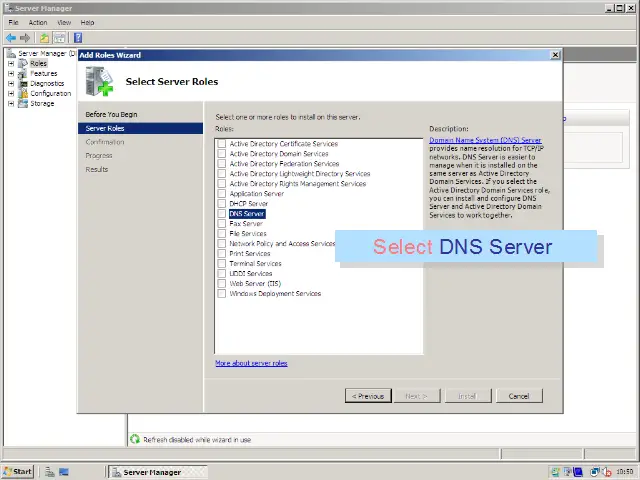This screenshot has height=480, width=640.
Task: Click the Diagnostics node icon in tree
Action: [23, 83]
